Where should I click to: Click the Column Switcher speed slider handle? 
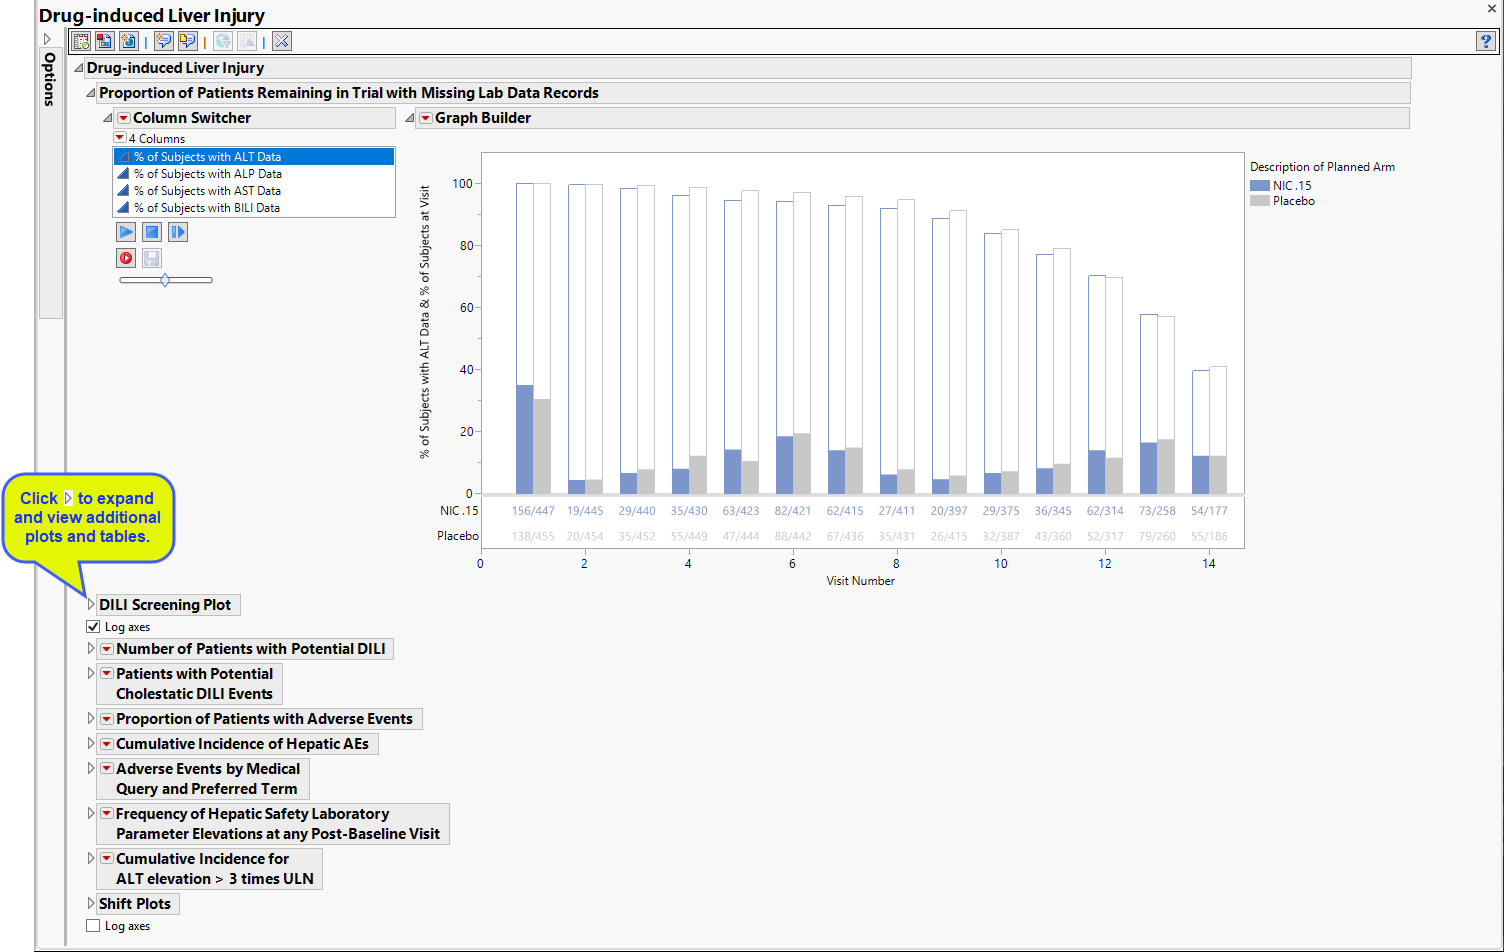click(165, 280)
